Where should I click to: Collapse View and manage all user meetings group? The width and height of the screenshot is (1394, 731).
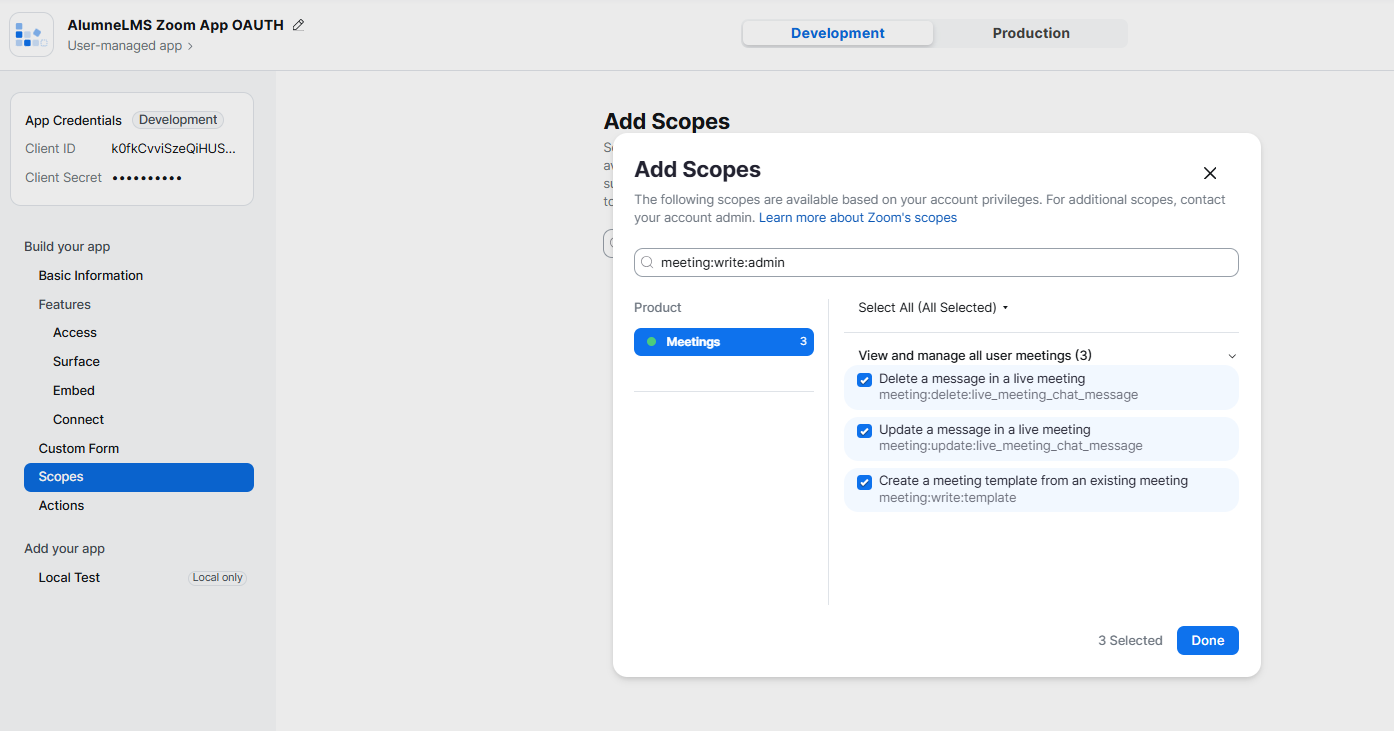click(x=1232, y=356)
